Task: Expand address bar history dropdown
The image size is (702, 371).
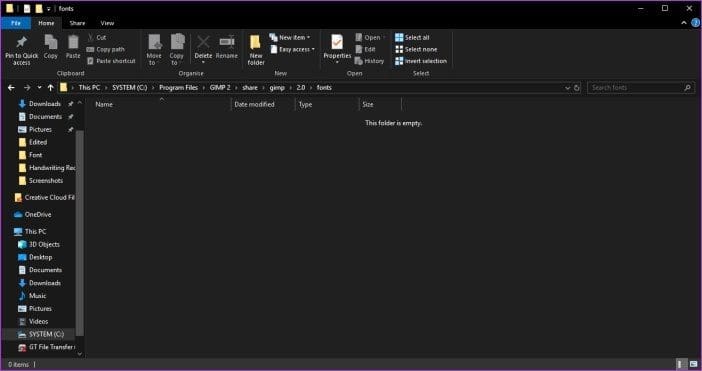Action: click(x=567, y=88)
